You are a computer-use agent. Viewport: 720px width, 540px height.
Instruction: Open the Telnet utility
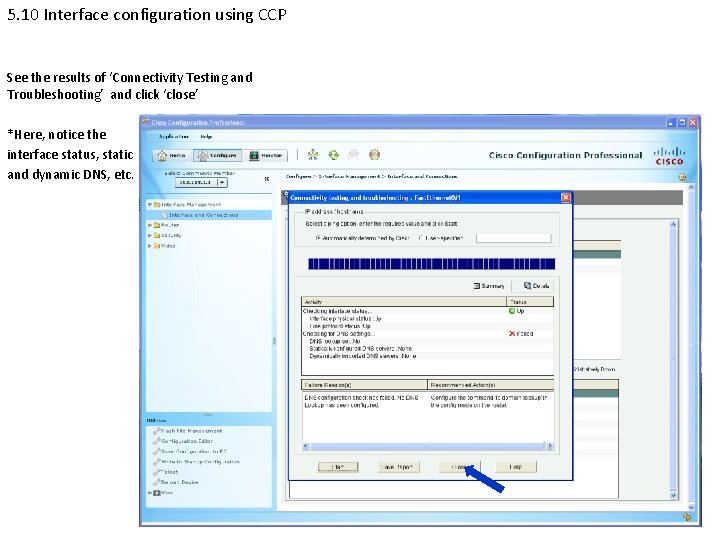point(166,472)
